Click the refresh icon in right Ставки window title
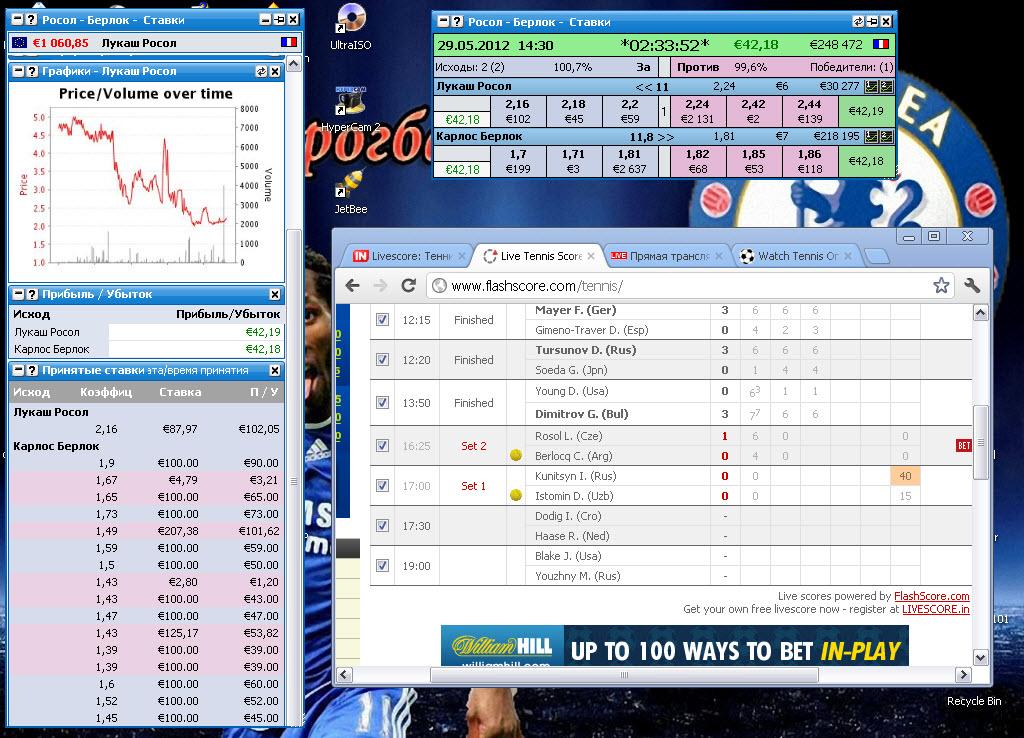 coord(859,22)
